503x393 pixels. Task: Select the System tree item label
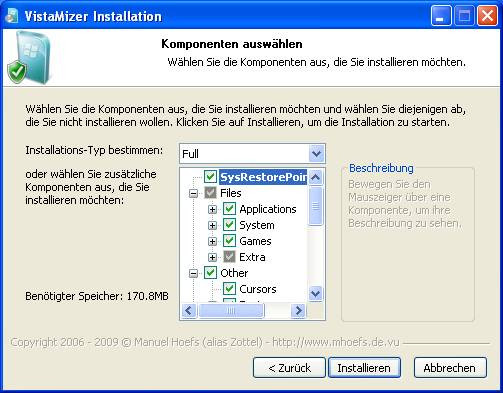click(257, 225)
